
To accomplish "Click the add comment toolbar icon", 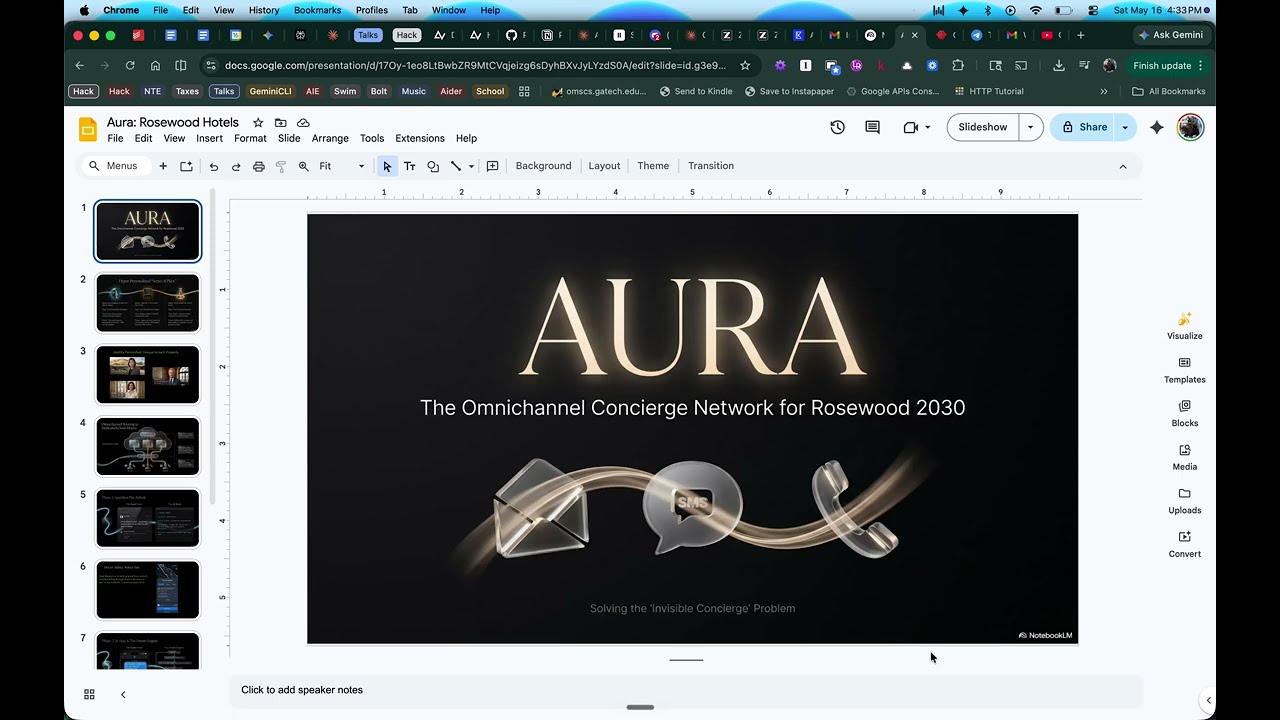I will coord(492,166).
